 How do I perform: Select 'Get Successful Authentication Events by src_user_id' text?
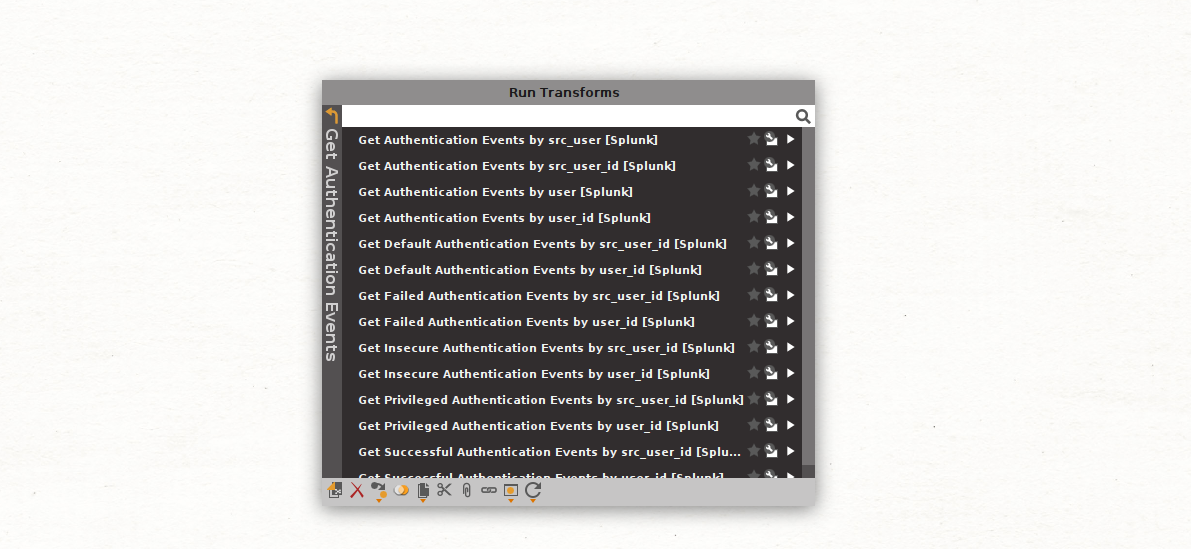525,452
